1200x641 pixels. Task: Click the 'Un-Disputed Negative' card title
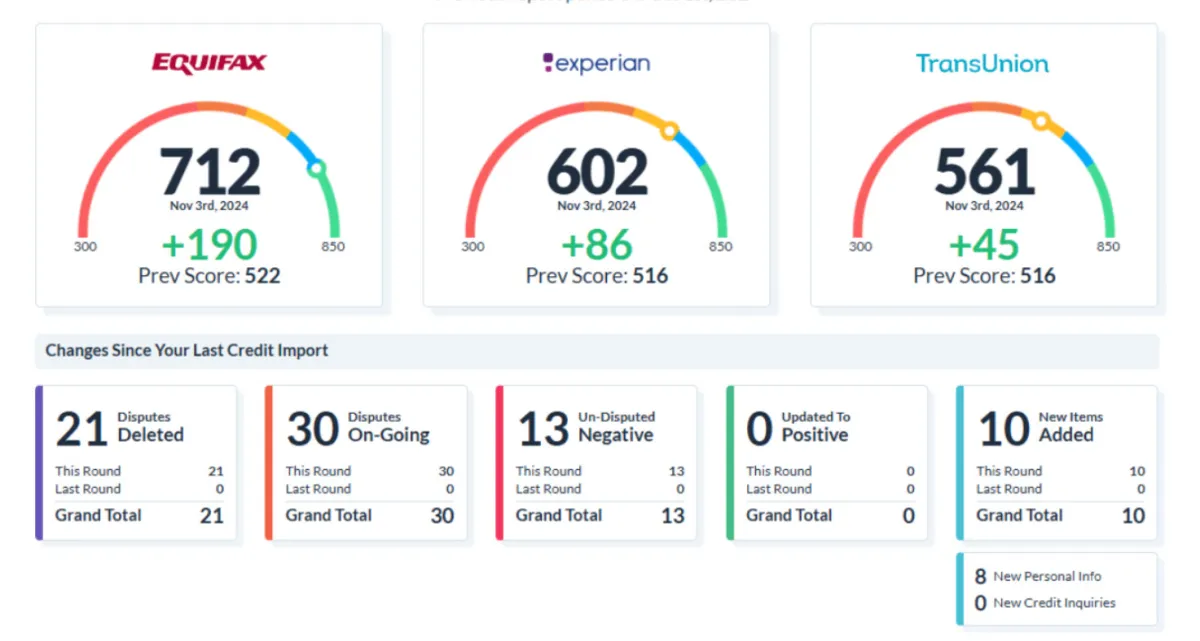pyautogui.click(x=616, y=427)
